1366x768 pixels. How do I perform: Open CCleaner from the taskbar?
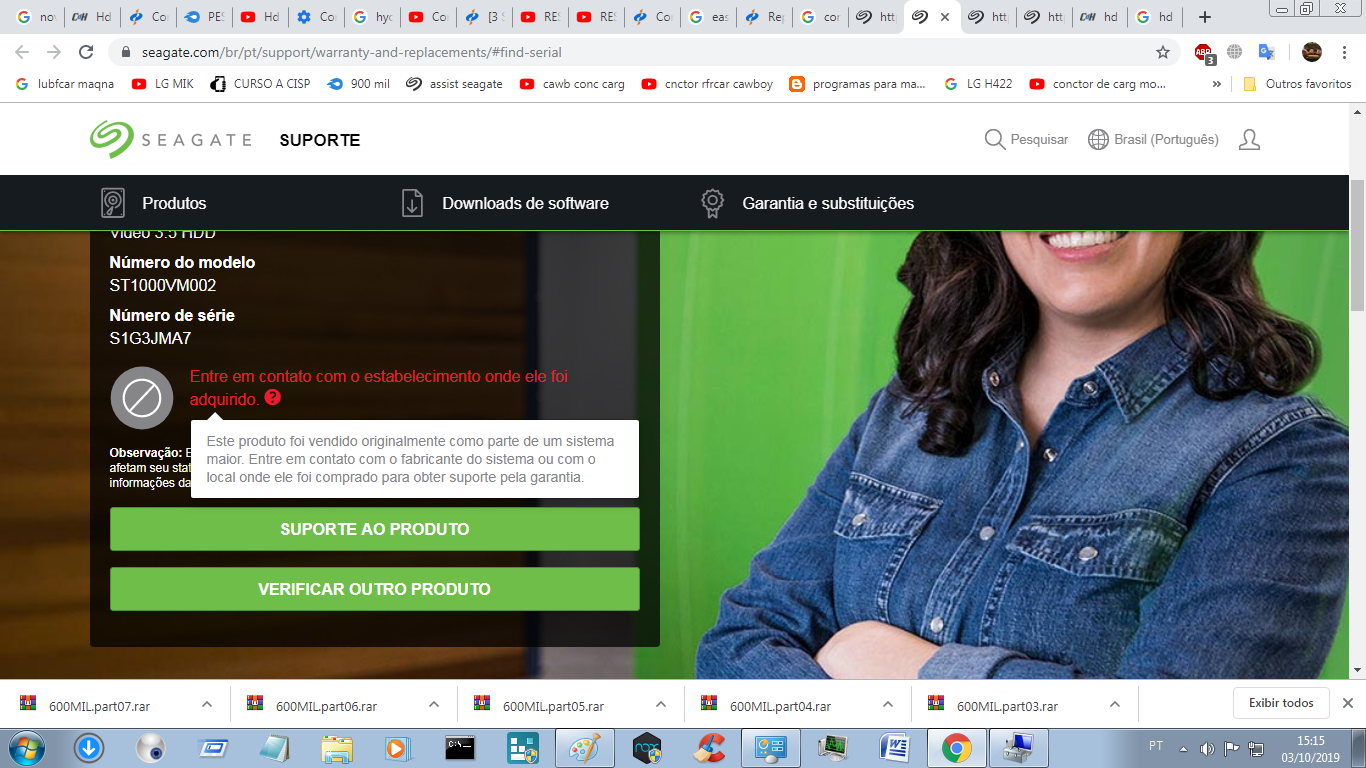pyautogui.click(x=709, y=748)
